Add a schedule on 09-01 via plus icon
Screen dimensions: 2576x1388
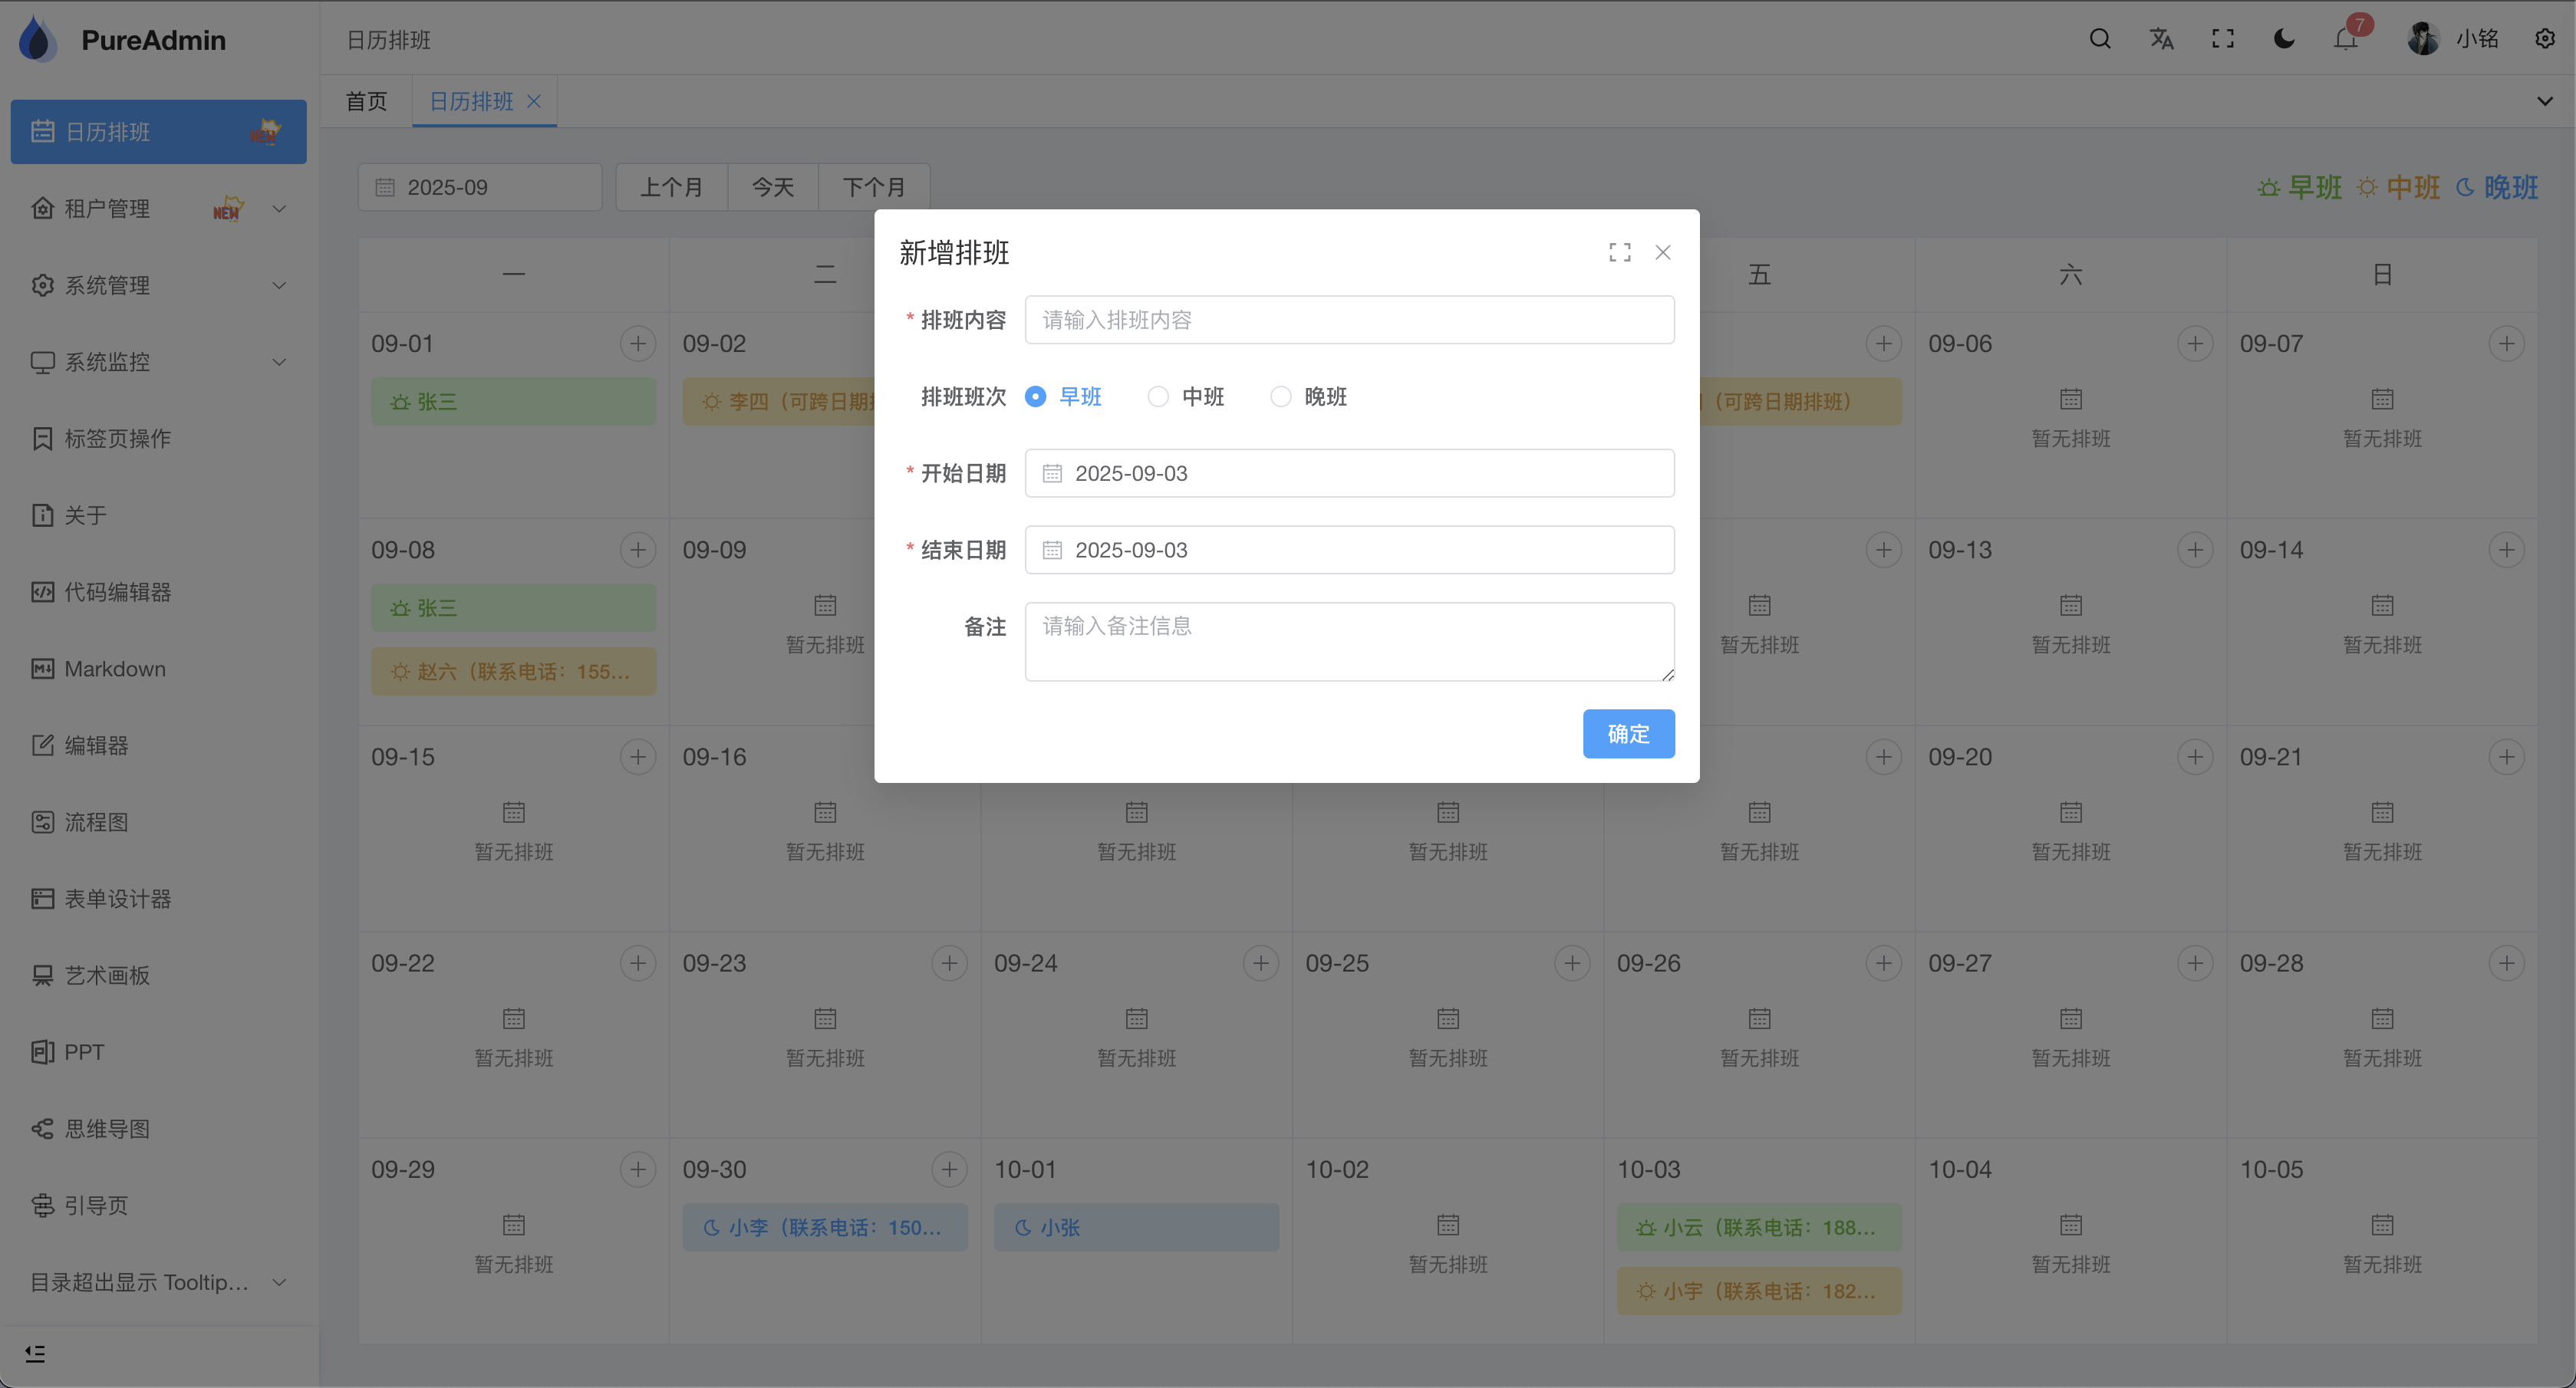click(639, 343)
